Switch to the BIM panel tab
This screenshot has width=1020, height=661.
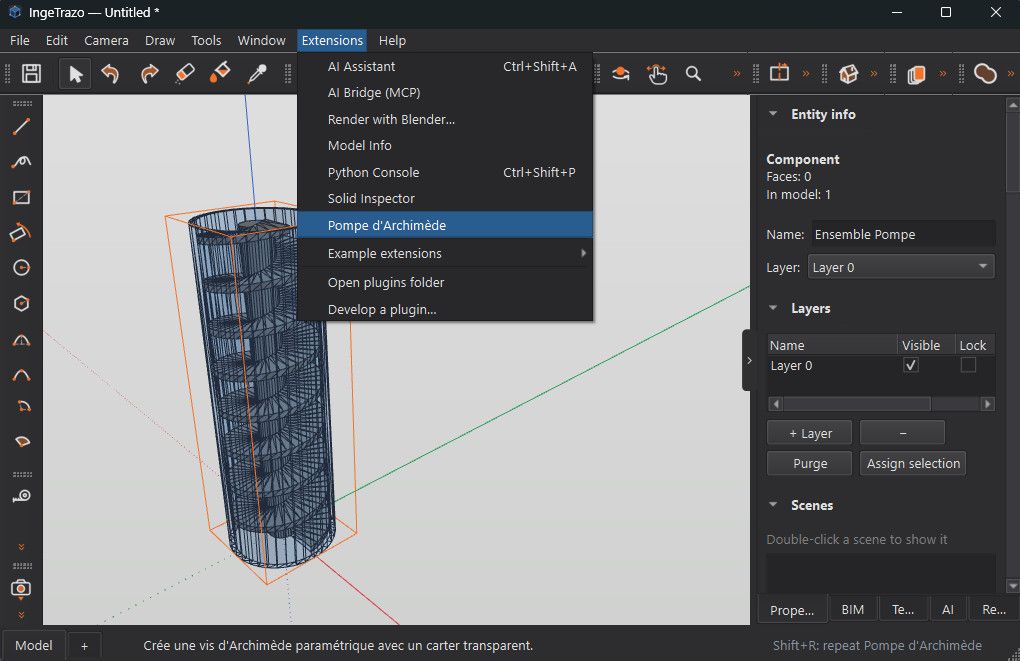[852, 610]
